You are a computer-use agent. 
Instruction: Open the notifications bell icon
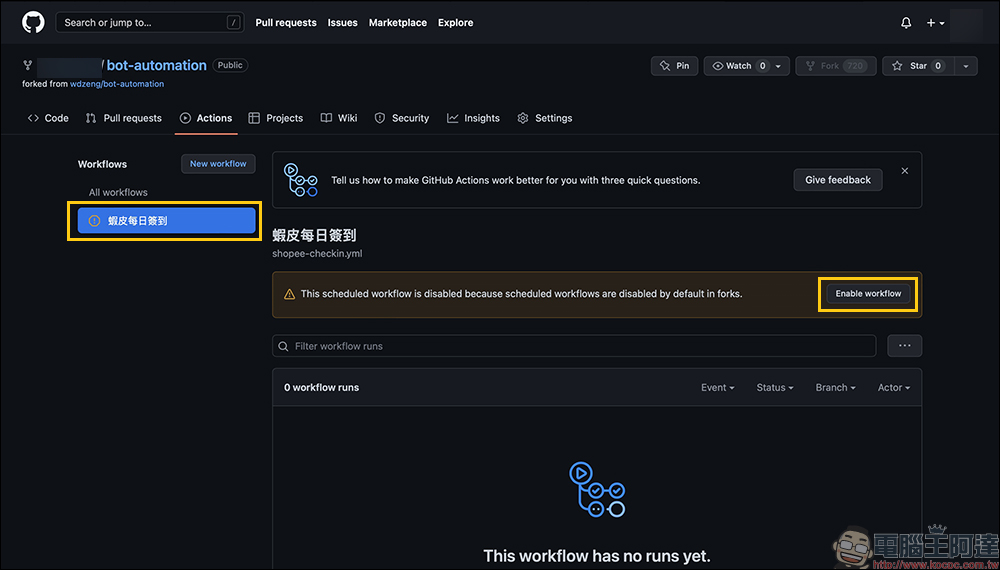[906, 22]
